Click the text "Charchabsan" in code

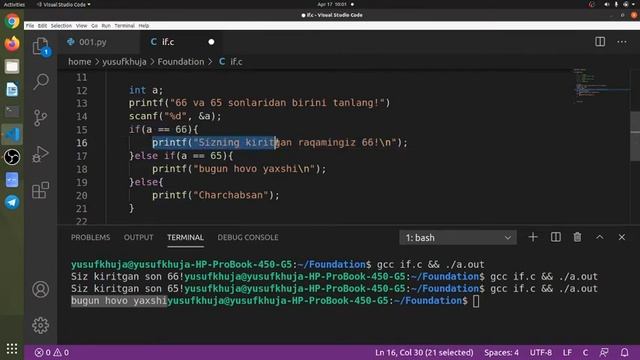click(231, 195)
